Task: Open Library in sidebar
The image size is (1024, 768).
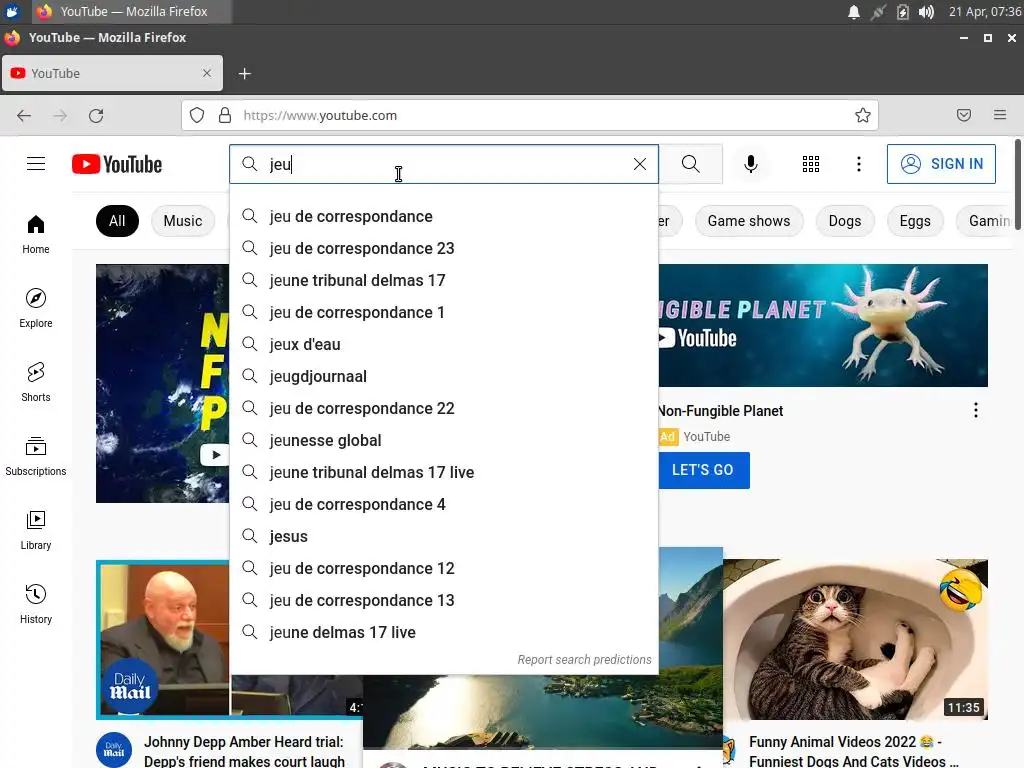Action: (x=36, y=530)
